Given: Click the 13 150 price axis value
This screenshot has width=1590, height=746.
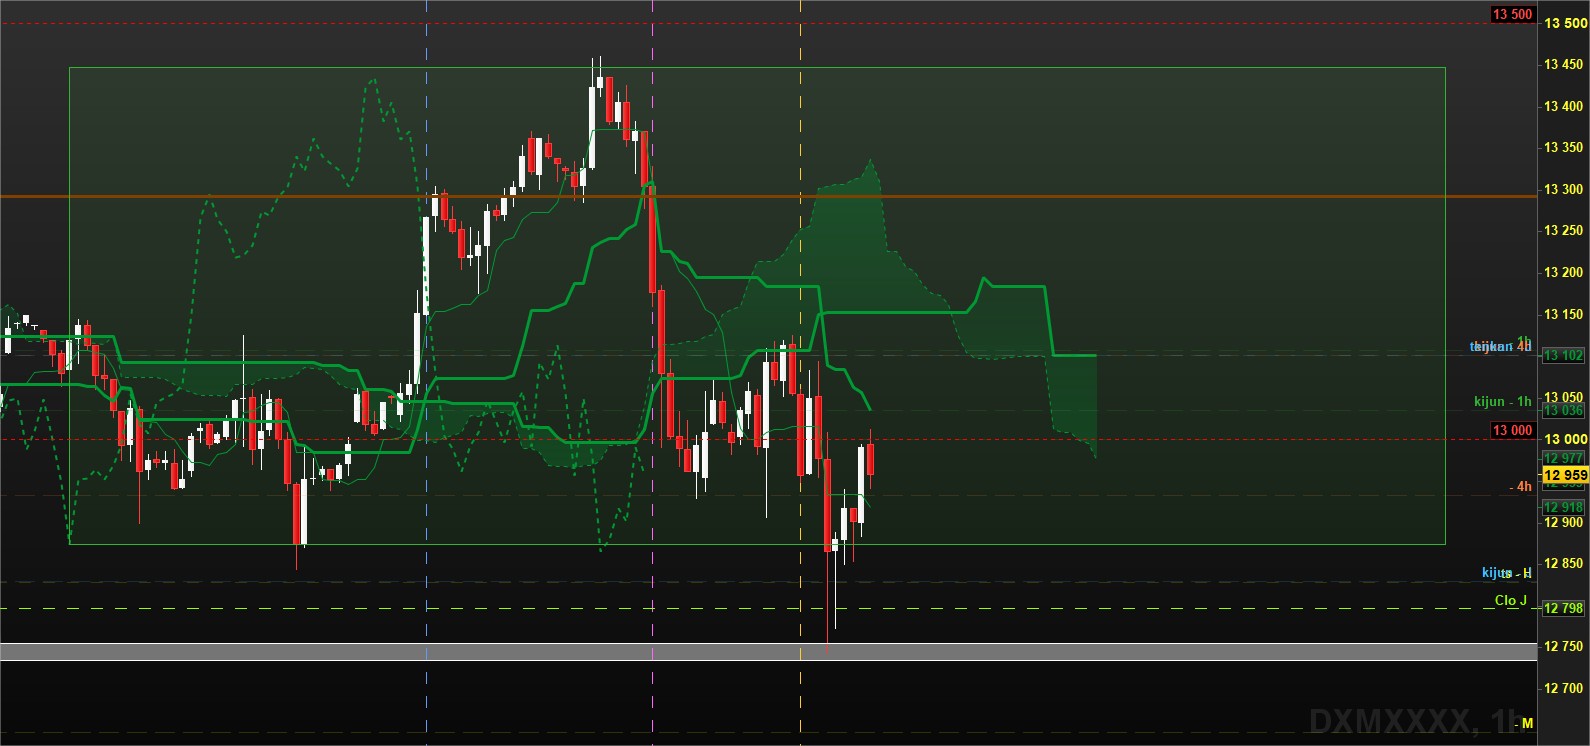Looking at the screenshot, I should (1563, 314).
